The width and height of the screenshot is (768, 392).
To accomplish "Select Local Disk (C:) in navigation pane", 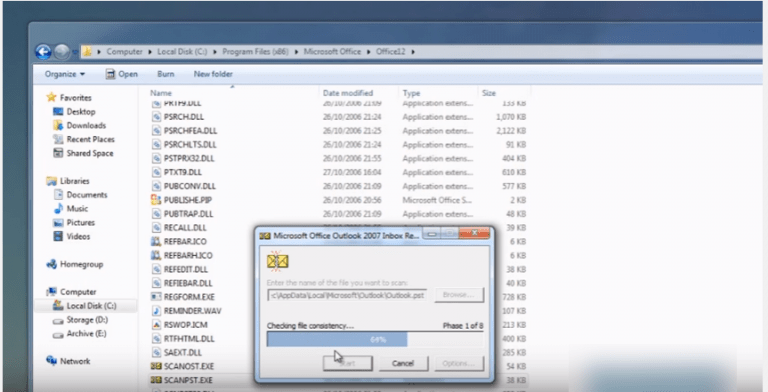I will [85, 306].
